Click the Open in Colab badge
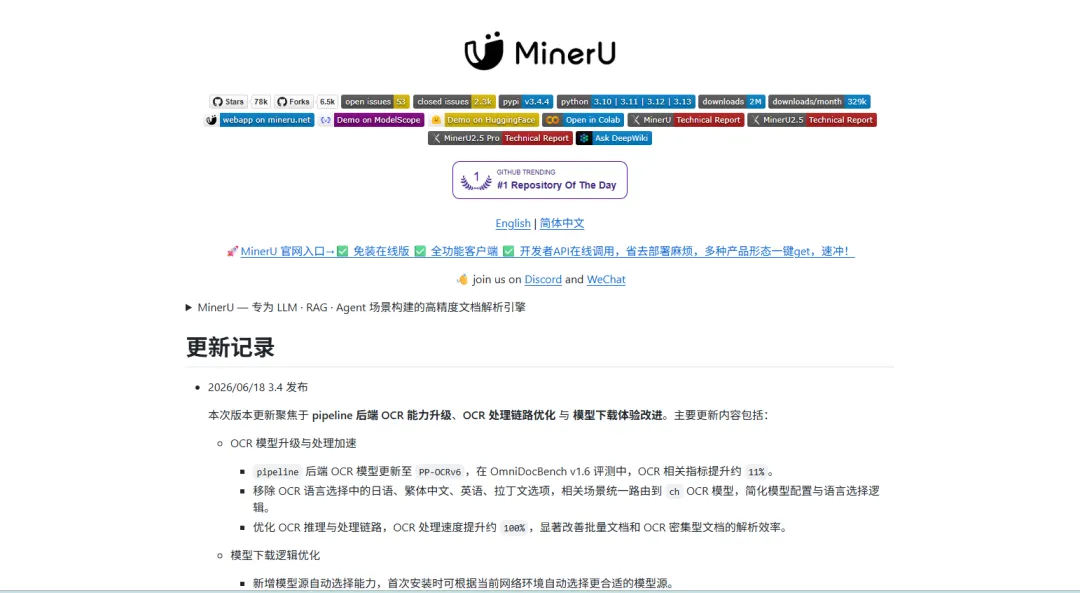 point(583,120)
